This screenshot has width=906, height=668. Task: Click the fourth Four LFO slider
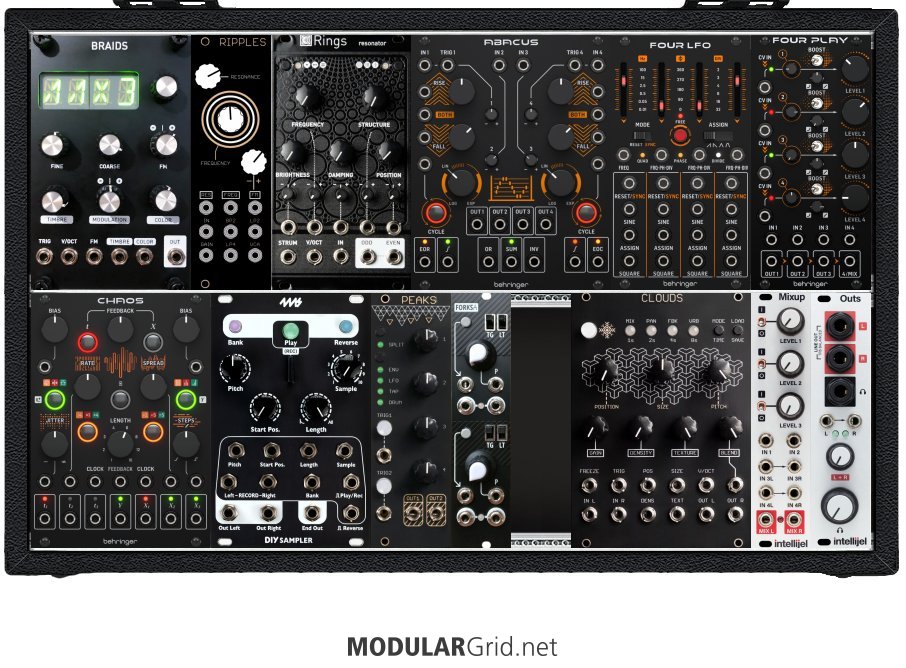click(737, 90)
